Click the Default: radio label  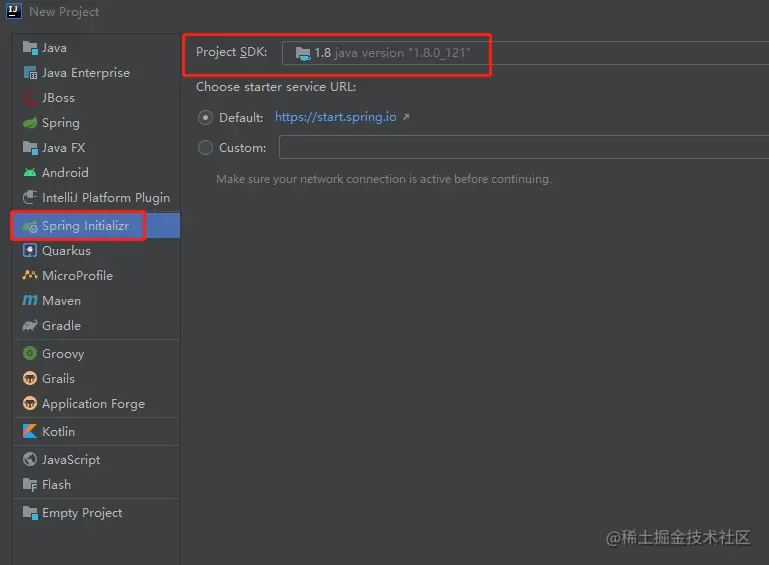(241, 118)
